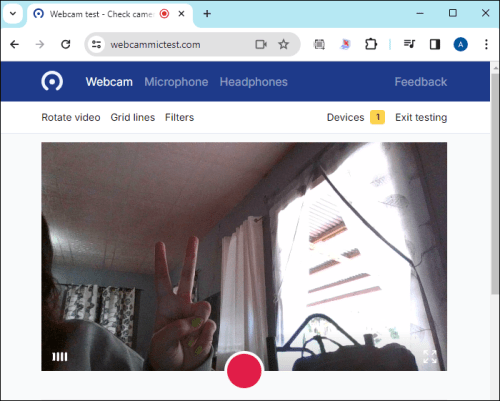This screenshot has height=401, width=500.
Task: Enter fullscreen video mode
Action: [430, 357]
